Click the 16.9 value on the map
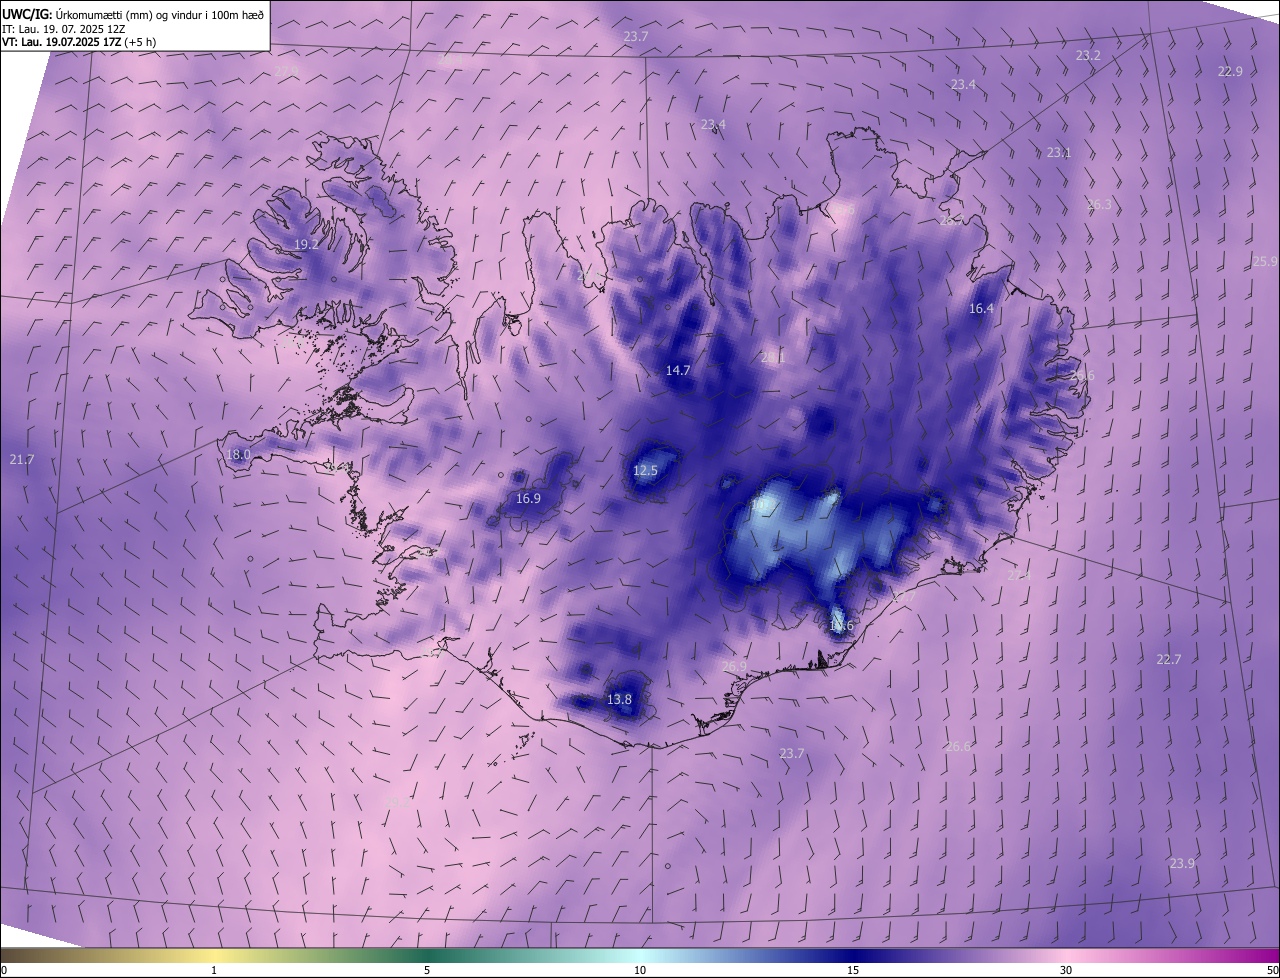The height and width of the screenshot is (978, 1280). coord(528,498)
